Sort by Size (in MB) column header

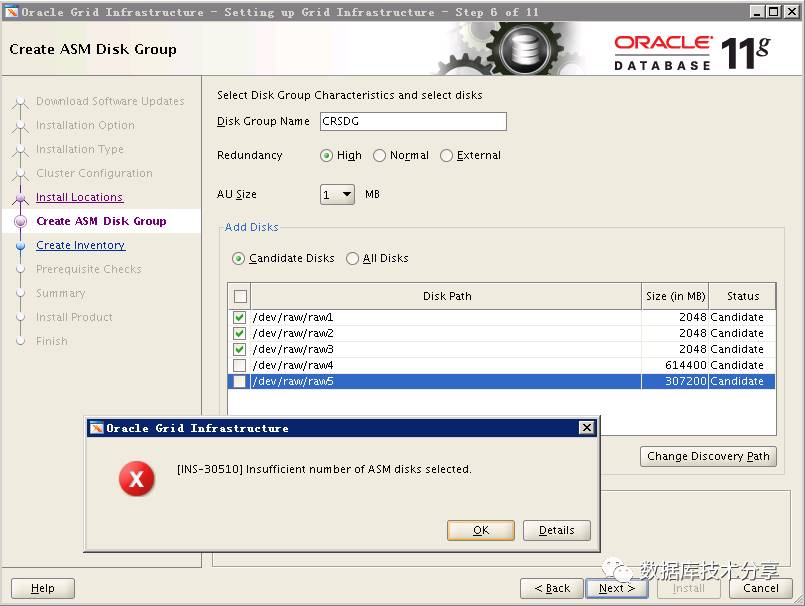point(675,296)
